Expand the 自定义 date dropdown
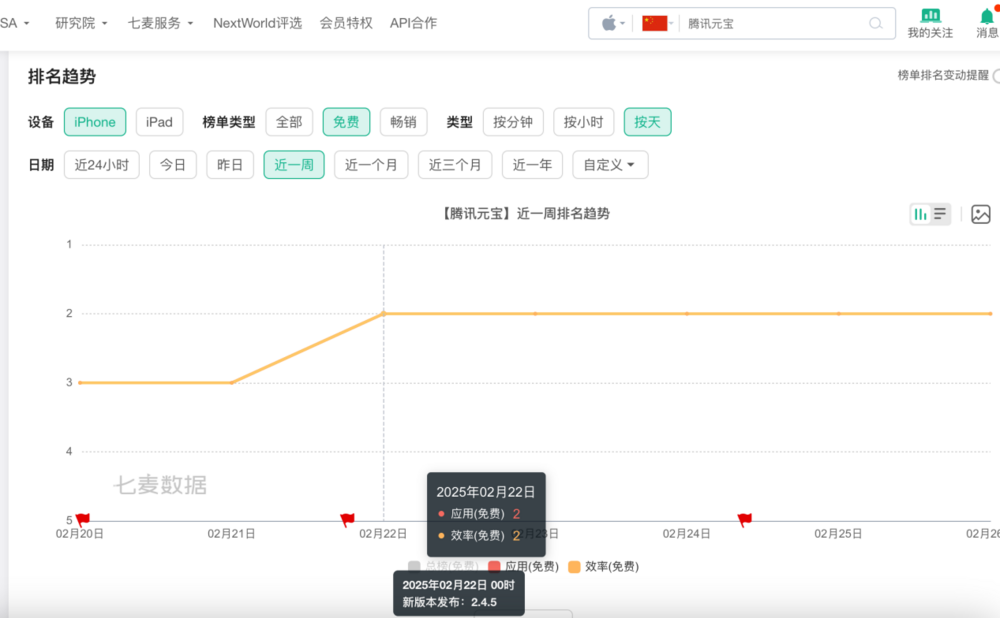 [x=609, y=164]
